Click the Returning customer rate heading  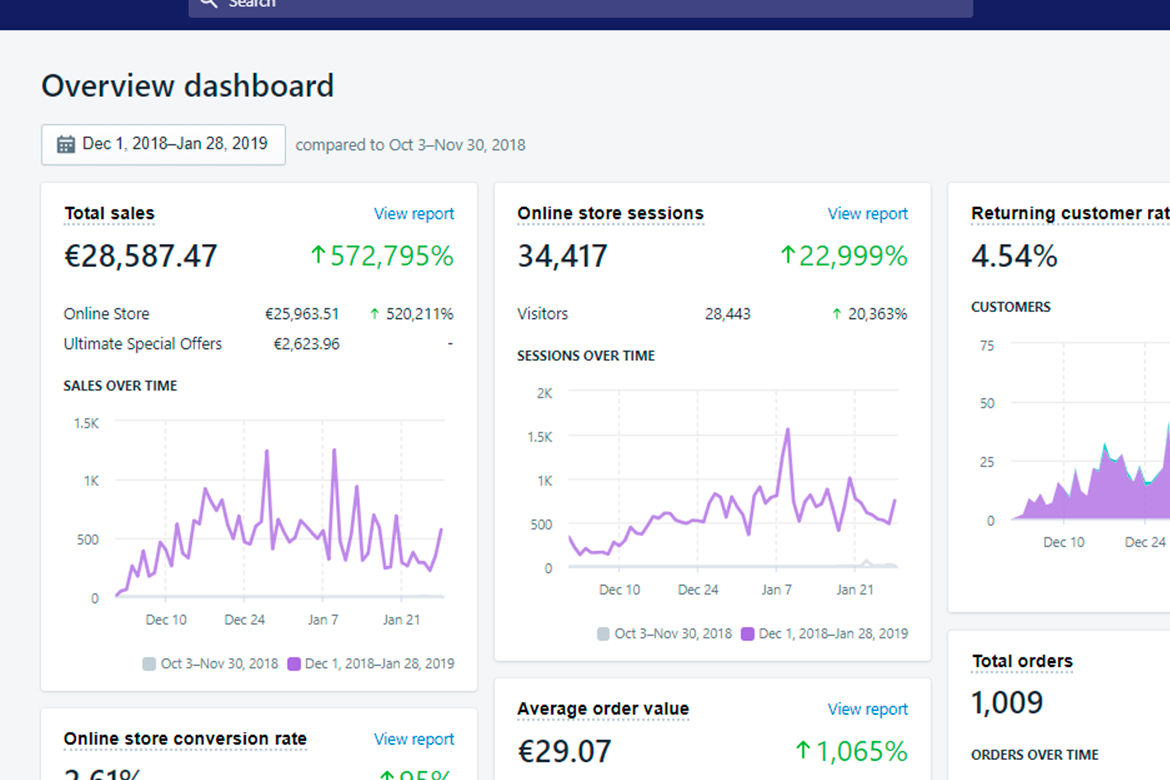[x=1070, y=213]
